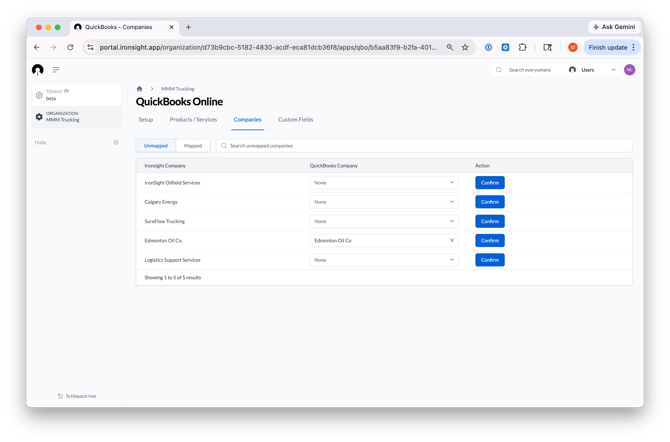Open the browser extensions puzzle icon
This screenshot has height=442, width=670.
pos(522,47)
